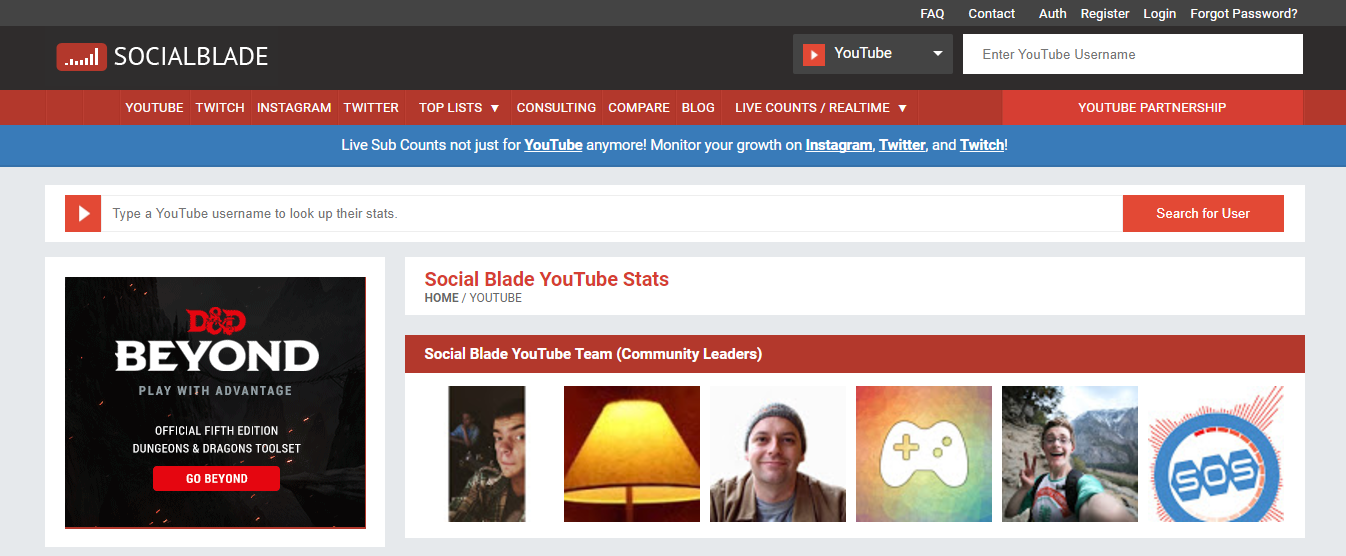
Task: Click the YOUTUBE PARTNERSHIP button
Action: click(1152, 107)
